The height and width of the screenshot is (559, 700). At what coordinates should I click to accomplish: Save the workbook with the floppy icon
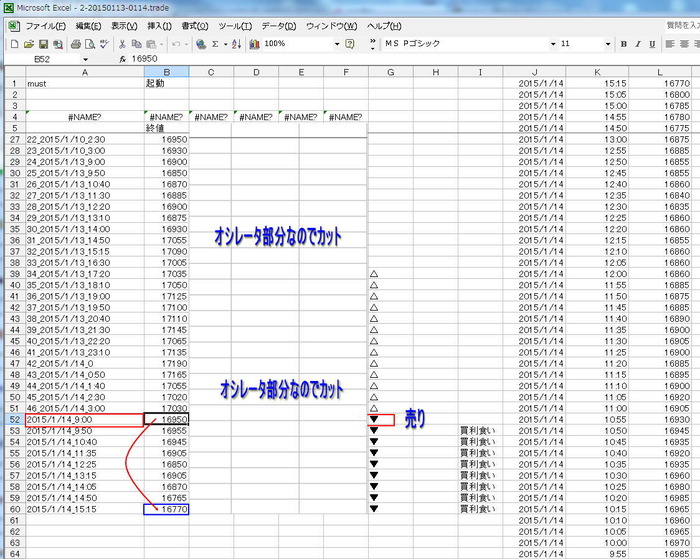[44, 44]
